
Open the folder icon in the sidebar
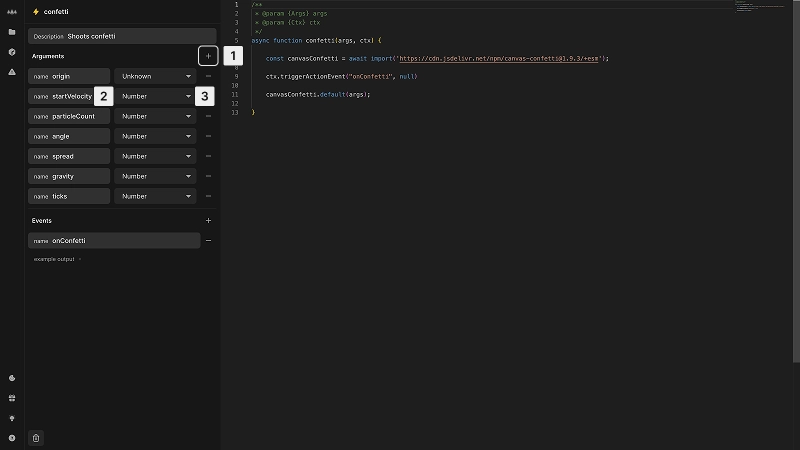pyautogui.click(x=12, y=32)
